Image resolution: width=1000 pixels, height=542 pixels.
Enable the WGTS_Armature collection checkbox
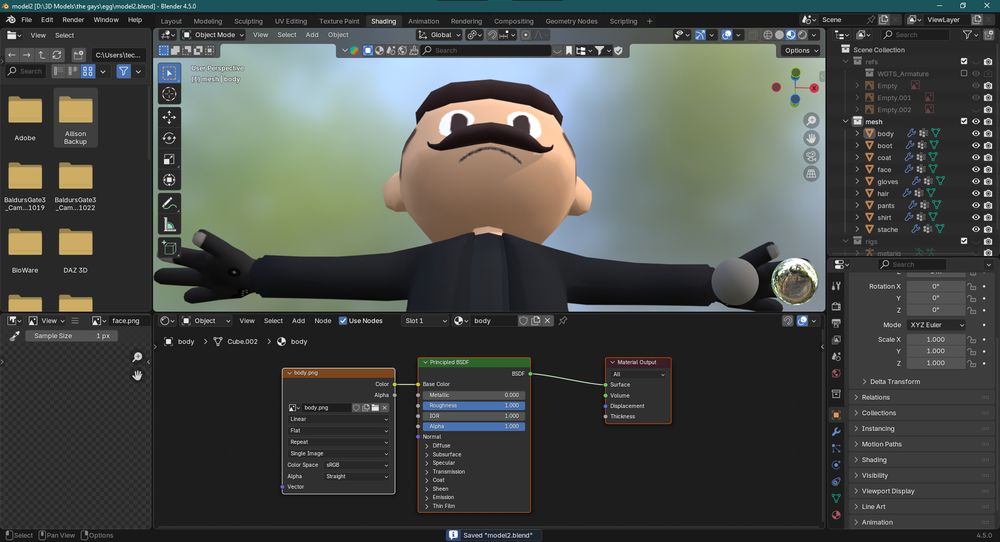pos(964,73)
